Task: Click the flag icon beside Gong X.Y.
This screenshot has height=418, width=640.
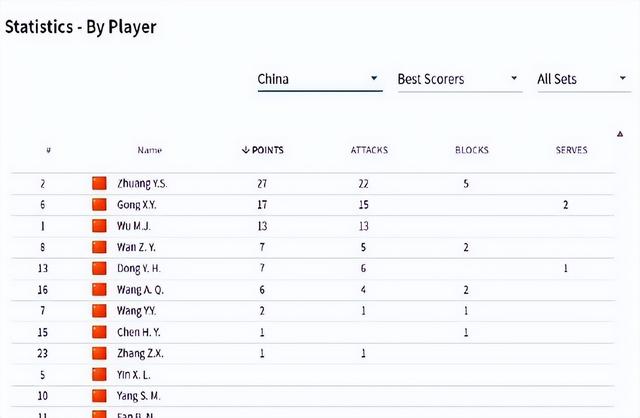Action: [x=99, y=205]
